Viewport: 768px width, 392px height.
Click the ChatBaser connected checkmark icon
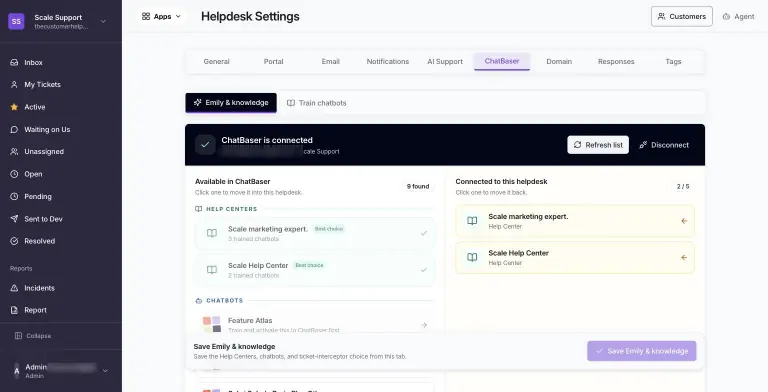point(205,145)
